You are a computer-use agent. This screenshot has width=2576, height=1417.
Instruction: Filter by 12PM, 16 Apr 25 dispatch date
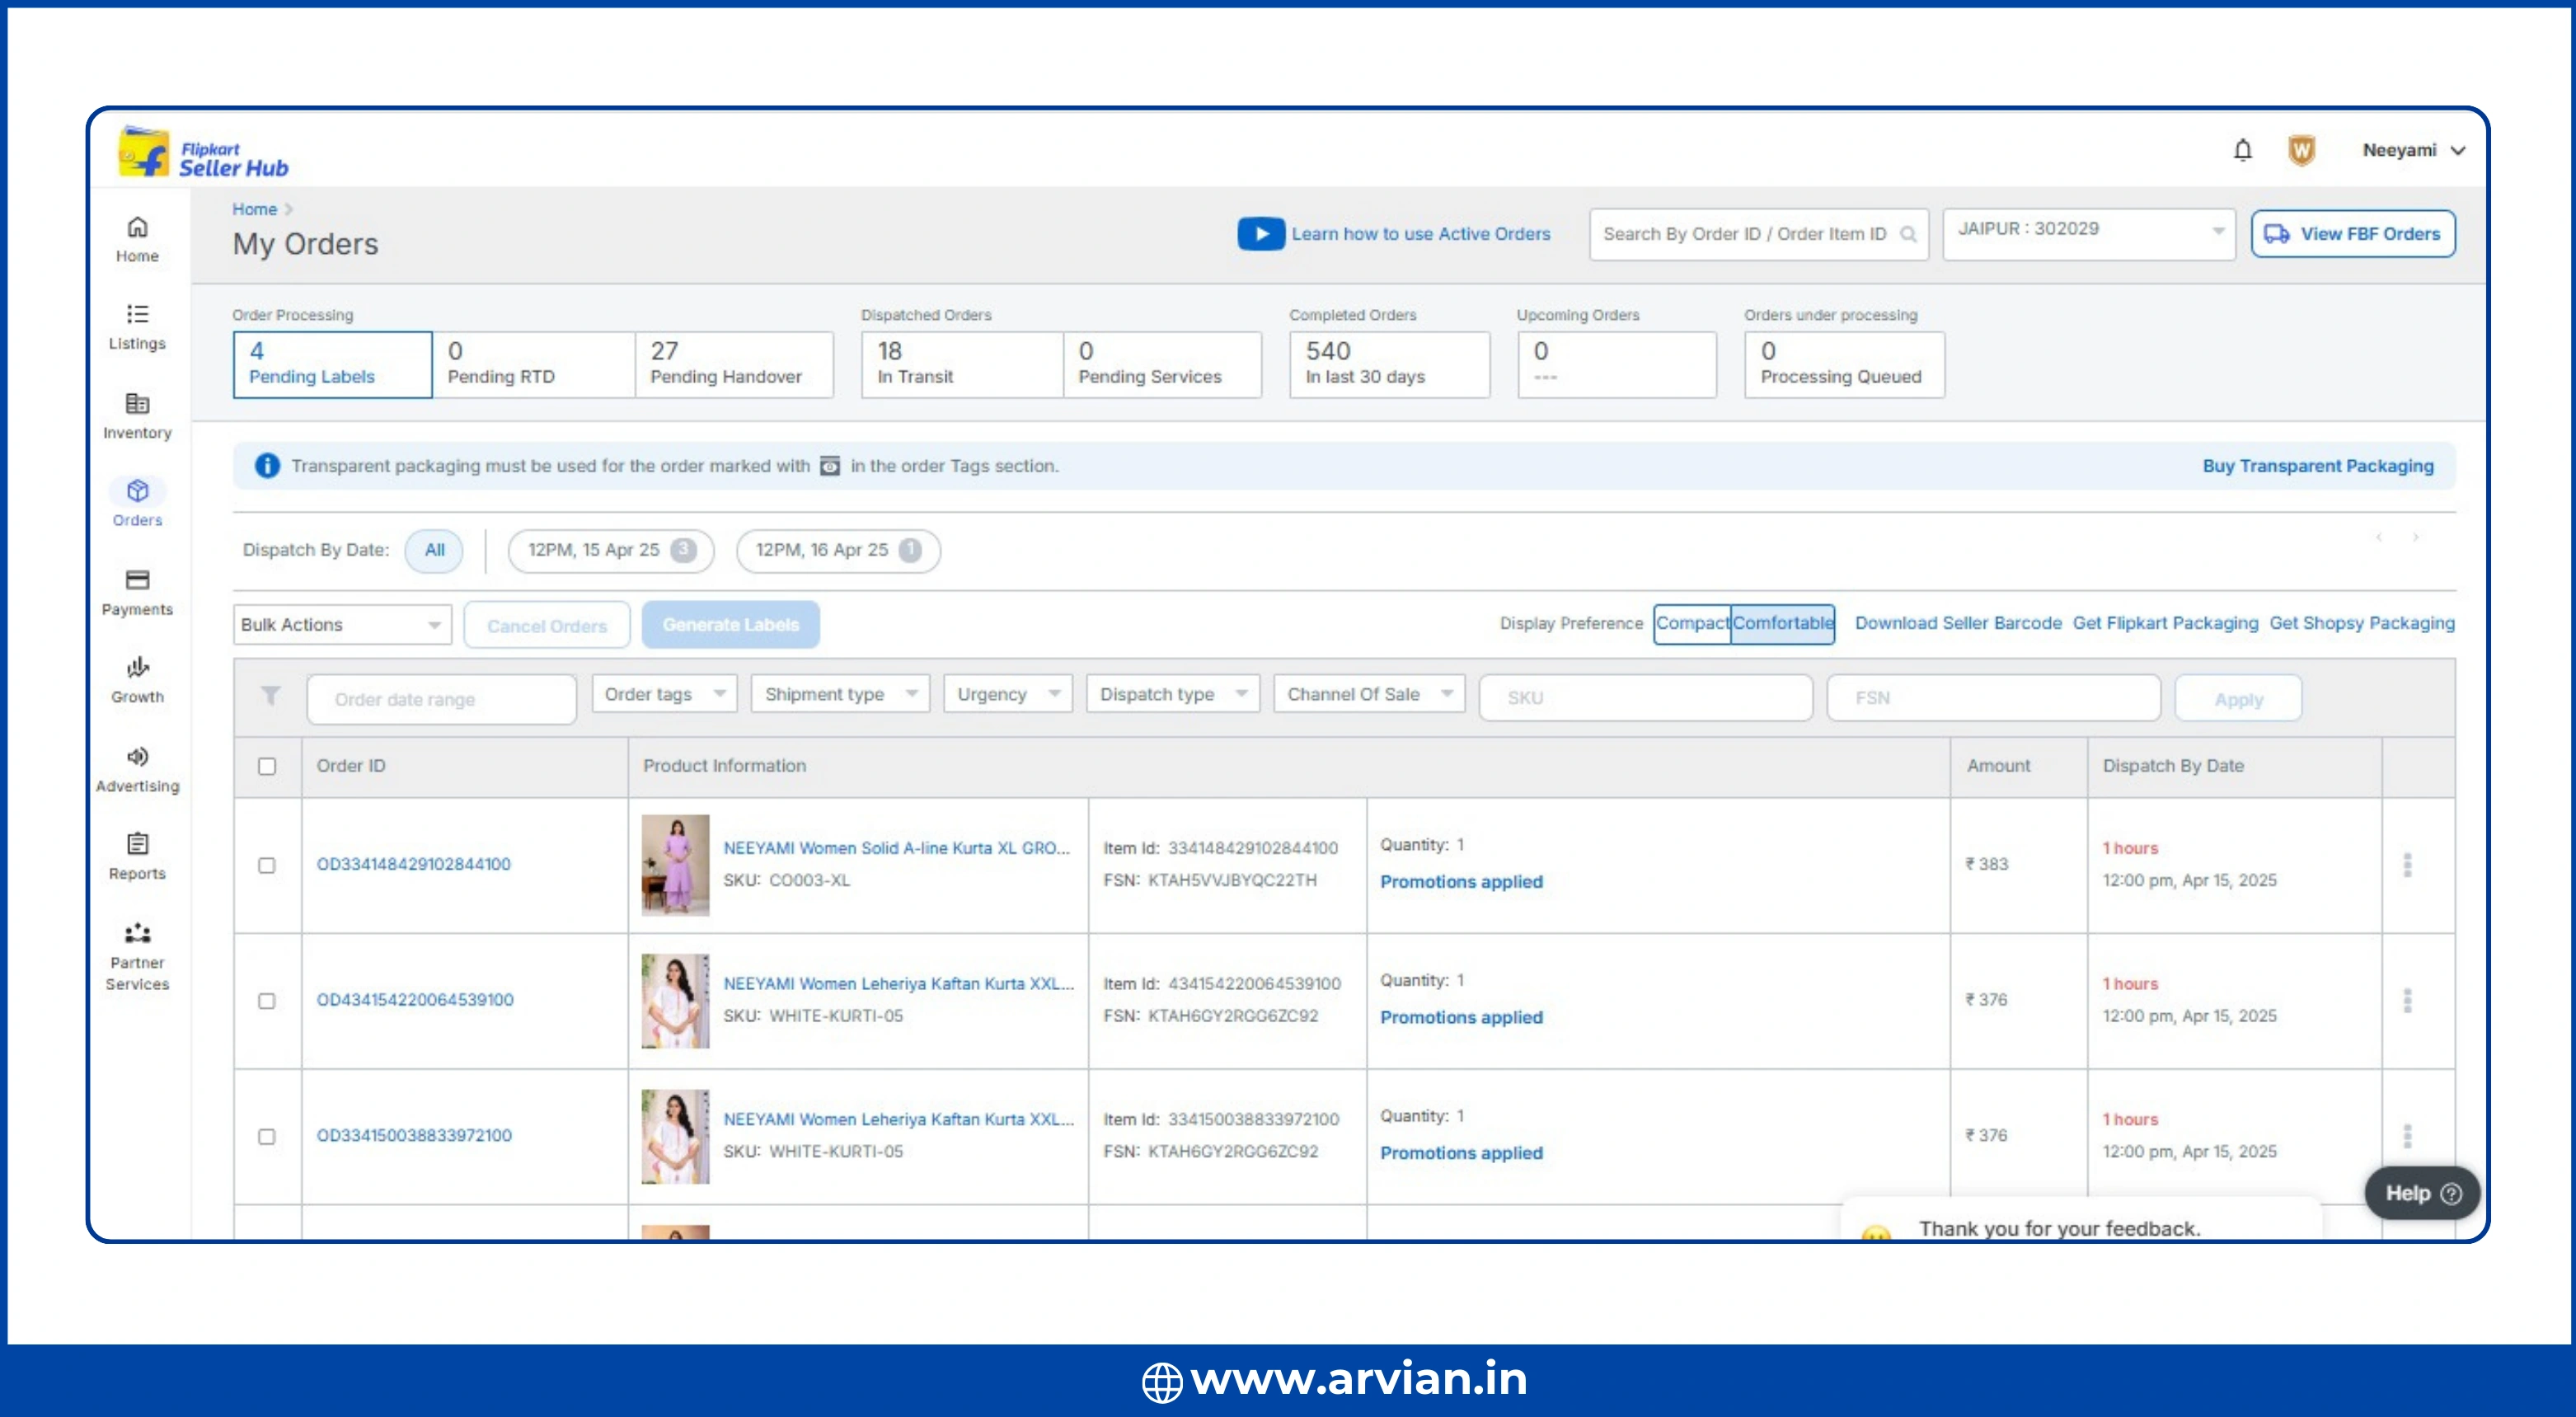(838, 550)
